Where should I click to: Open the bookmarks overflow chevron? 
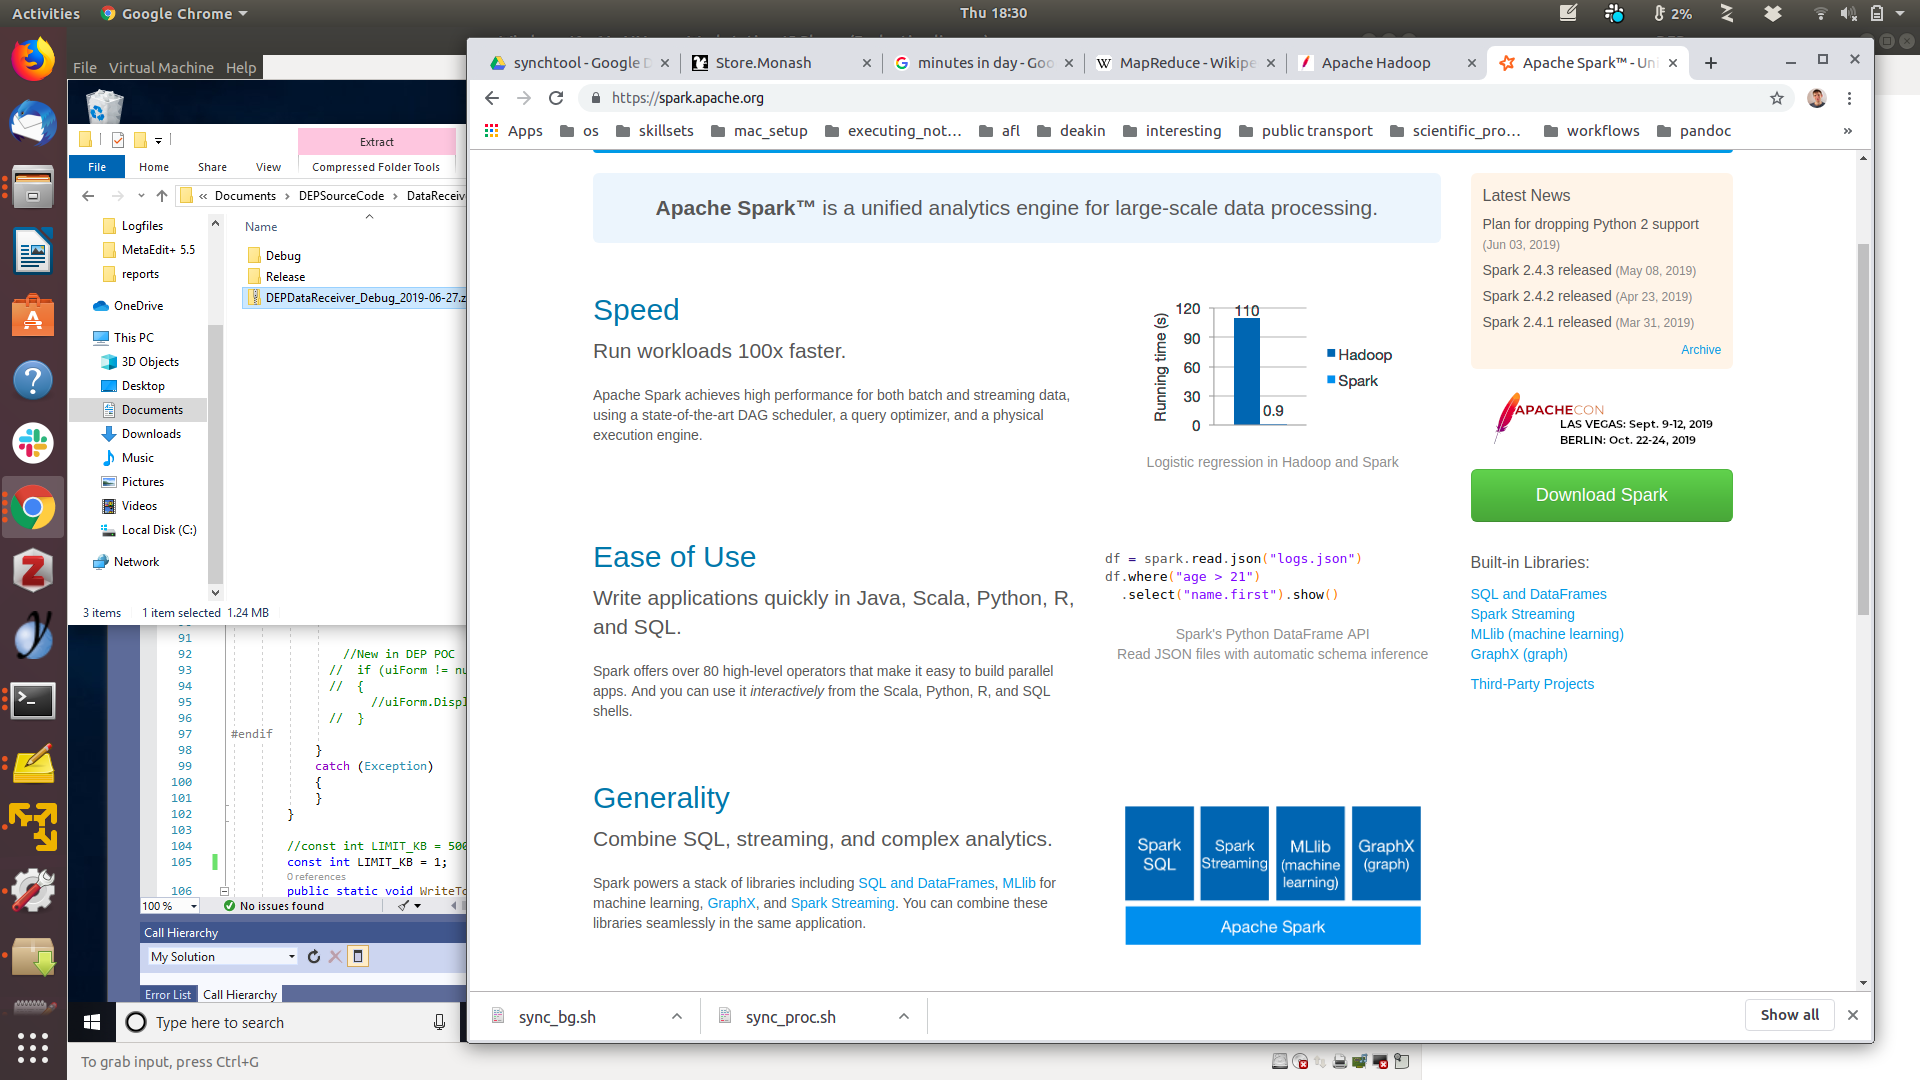1847,131
